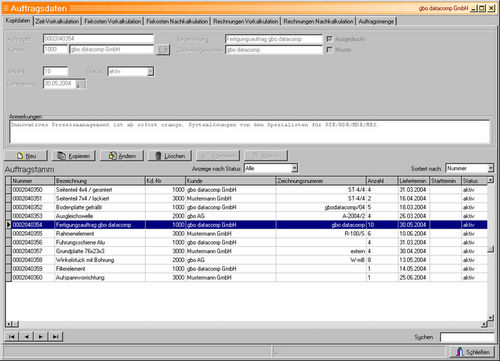Click the vertical scrollbar of the order table
The image size is (500, 361).
(x=490, y=249)
